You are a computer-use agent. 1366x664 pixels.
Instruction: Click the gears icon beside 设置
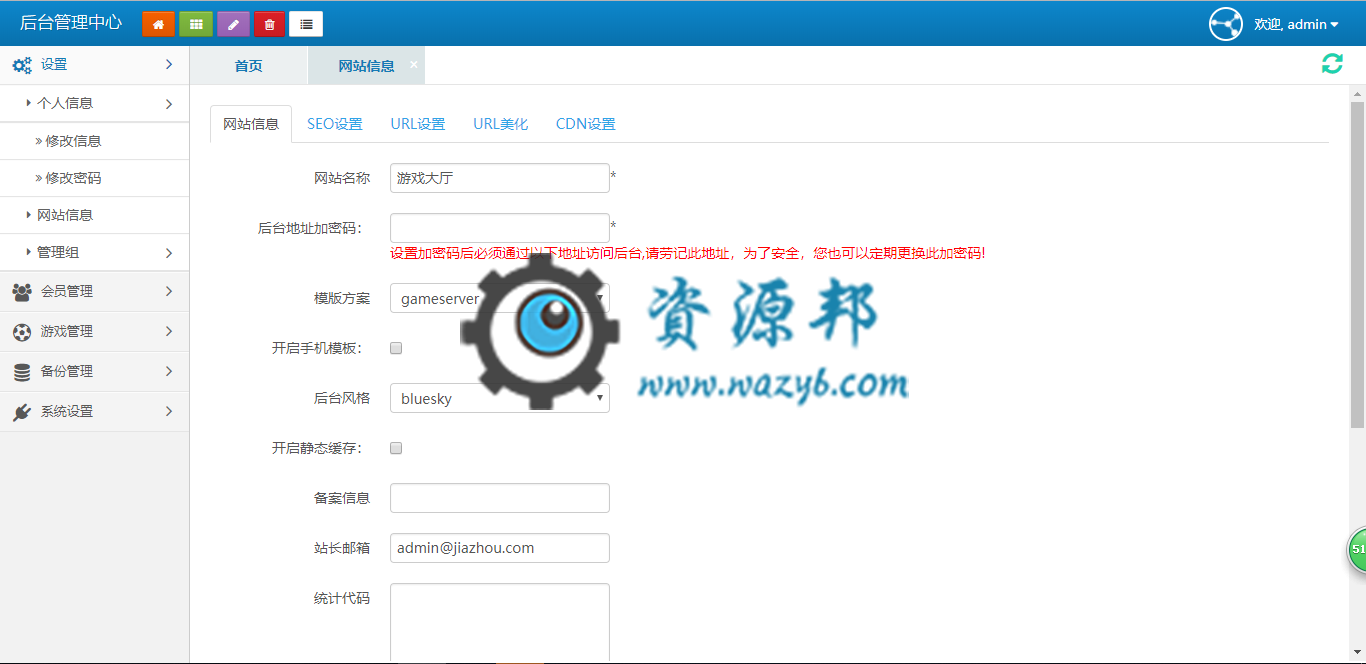pyautogui.click(x=22, y=65)
